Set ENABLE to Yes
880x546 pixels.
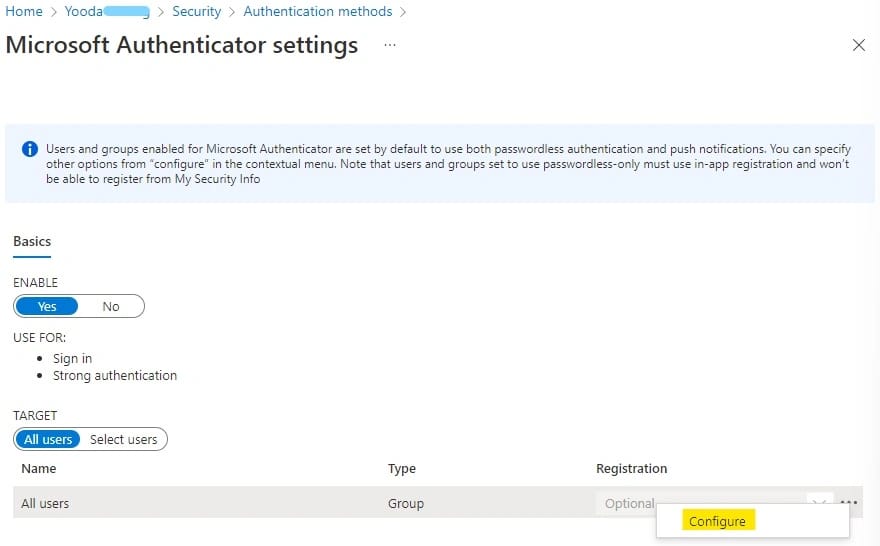(x=47, y=306)
